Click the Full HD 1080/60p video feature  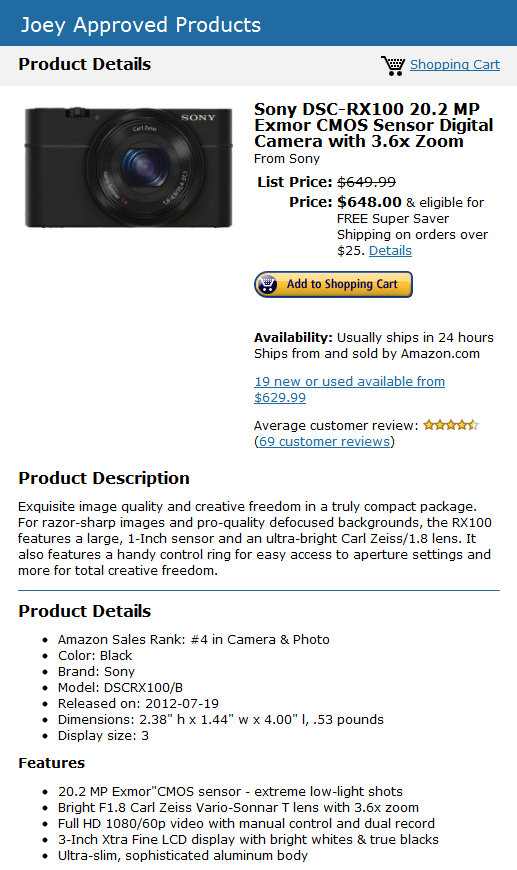(x=246, y=824)
